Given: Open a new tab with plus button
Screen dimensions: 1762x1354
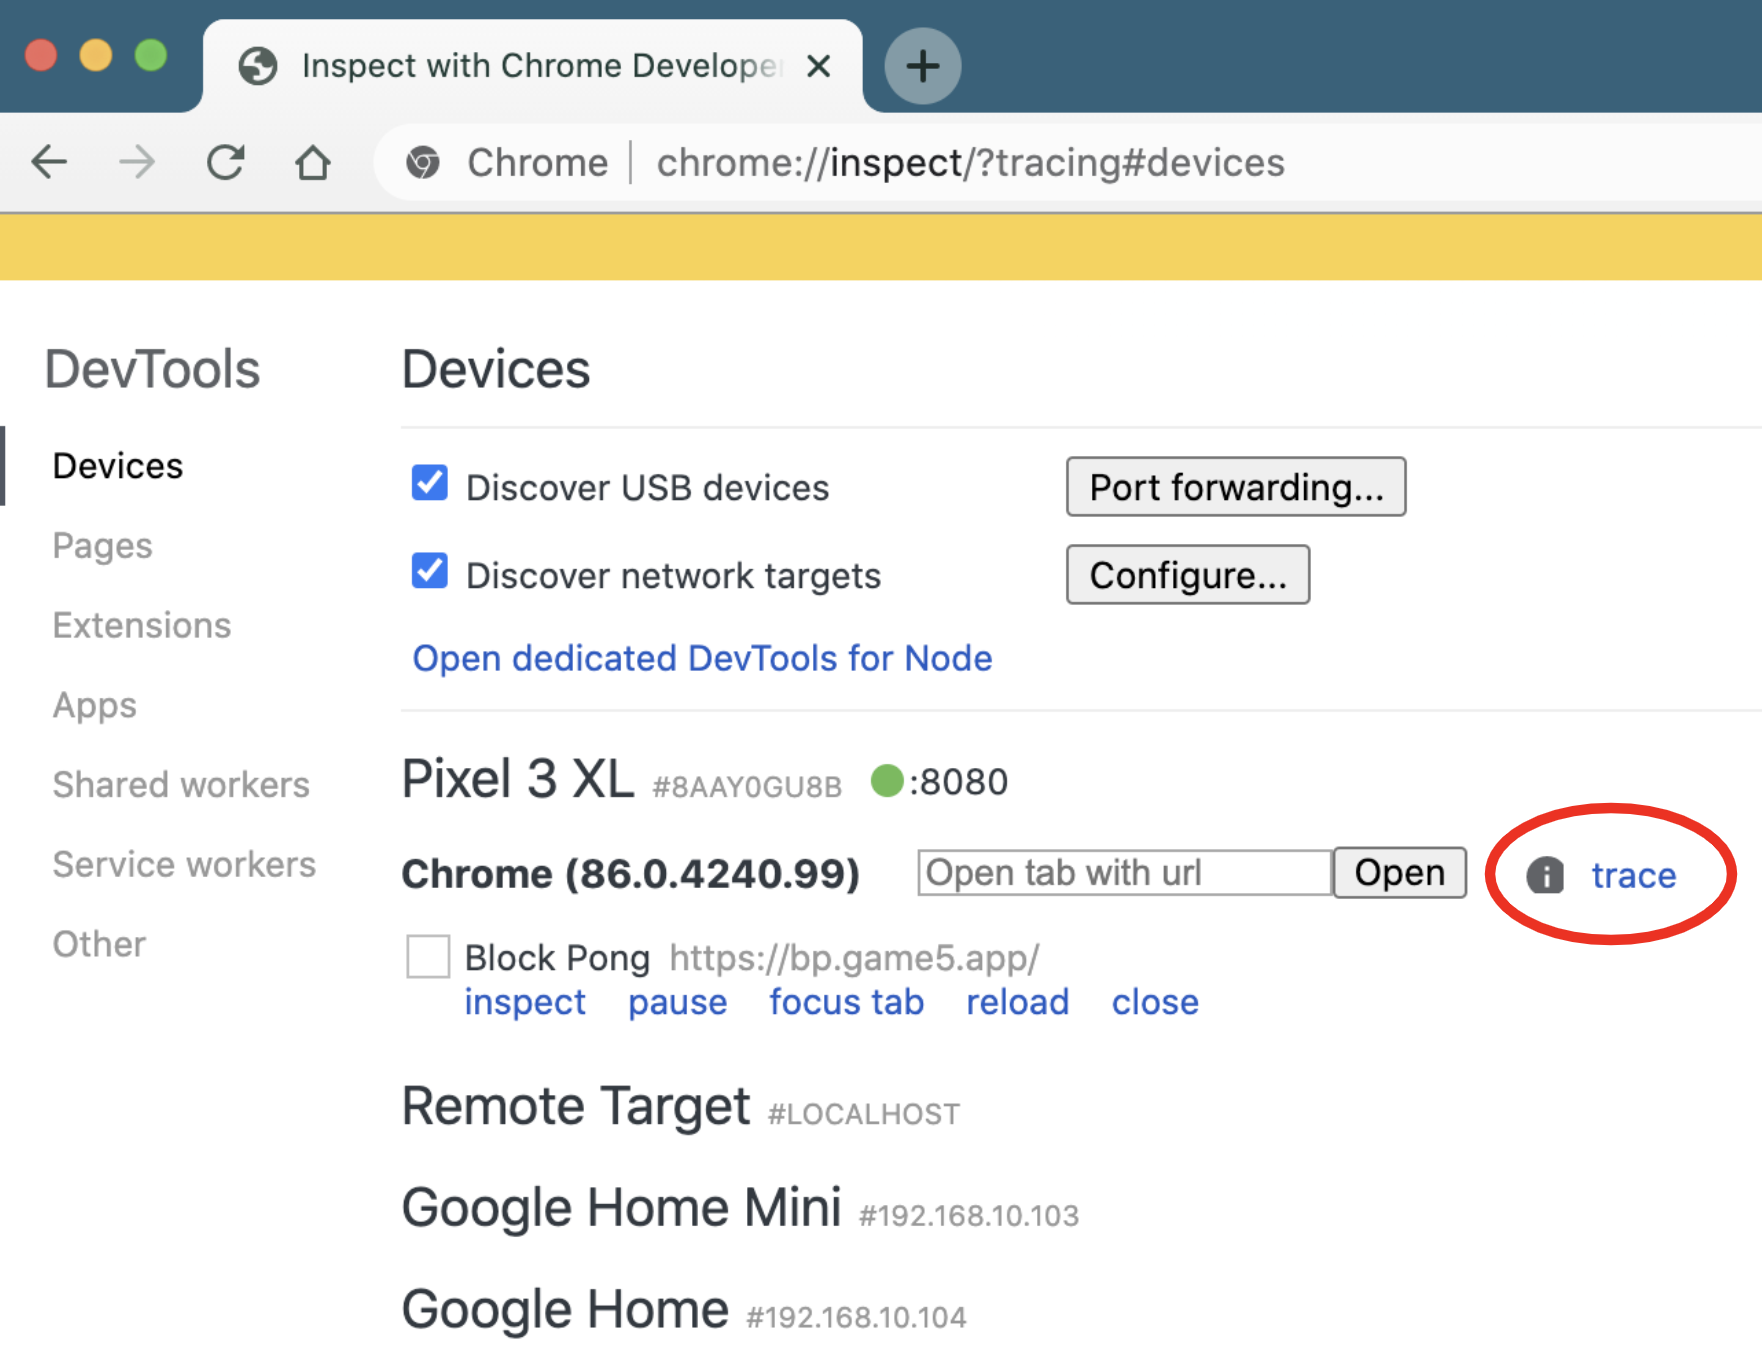Looking at the screenshot, I should 922,66.
